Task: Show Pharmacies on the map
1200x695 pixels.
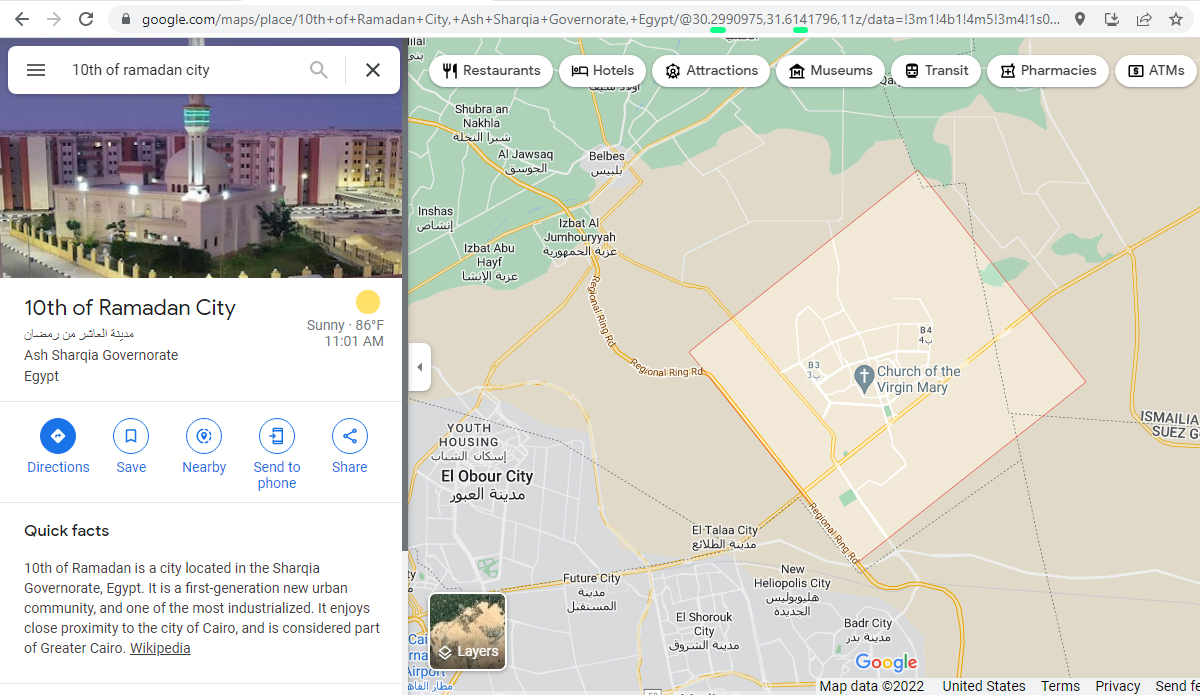Action: pos(1048,71)
